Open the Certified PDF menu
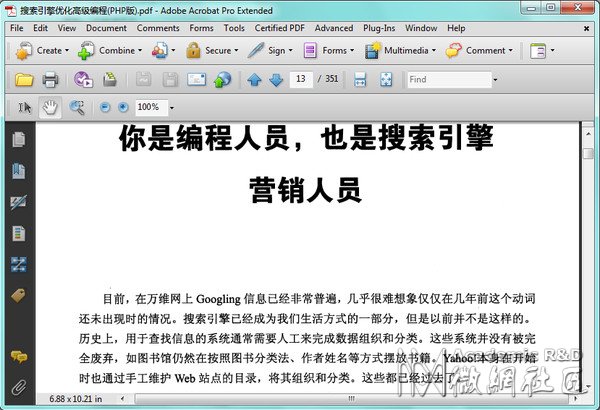 pos(279,28)
